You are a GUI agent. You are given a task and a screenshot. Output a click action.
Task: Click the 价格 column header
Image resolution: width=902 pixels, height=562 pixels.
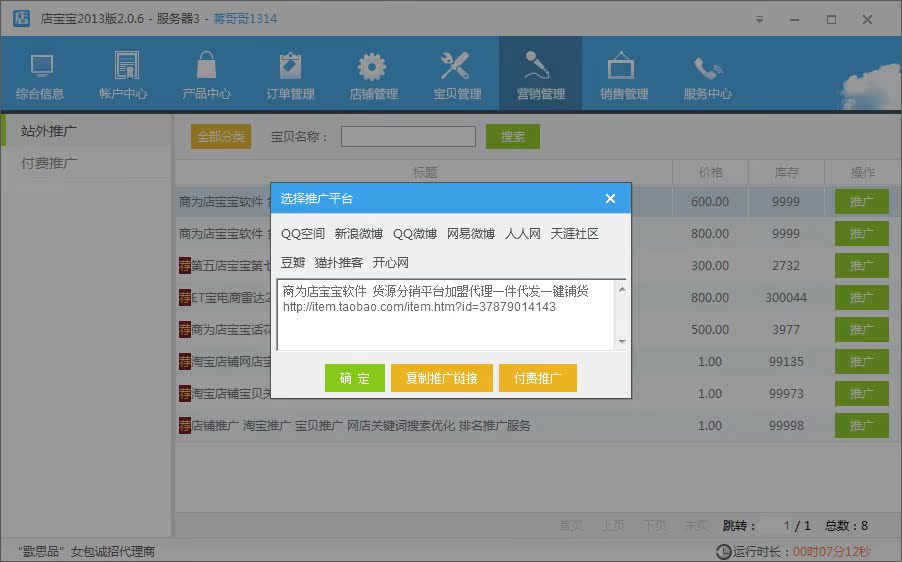(710, 172)
